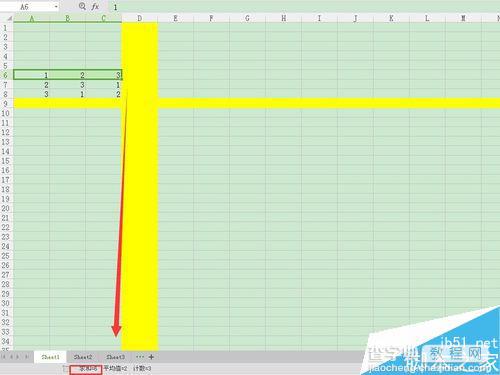The image size is (500, 375).
Task: Add a new sheet with plus icon
Action: (x=151, y=357)
